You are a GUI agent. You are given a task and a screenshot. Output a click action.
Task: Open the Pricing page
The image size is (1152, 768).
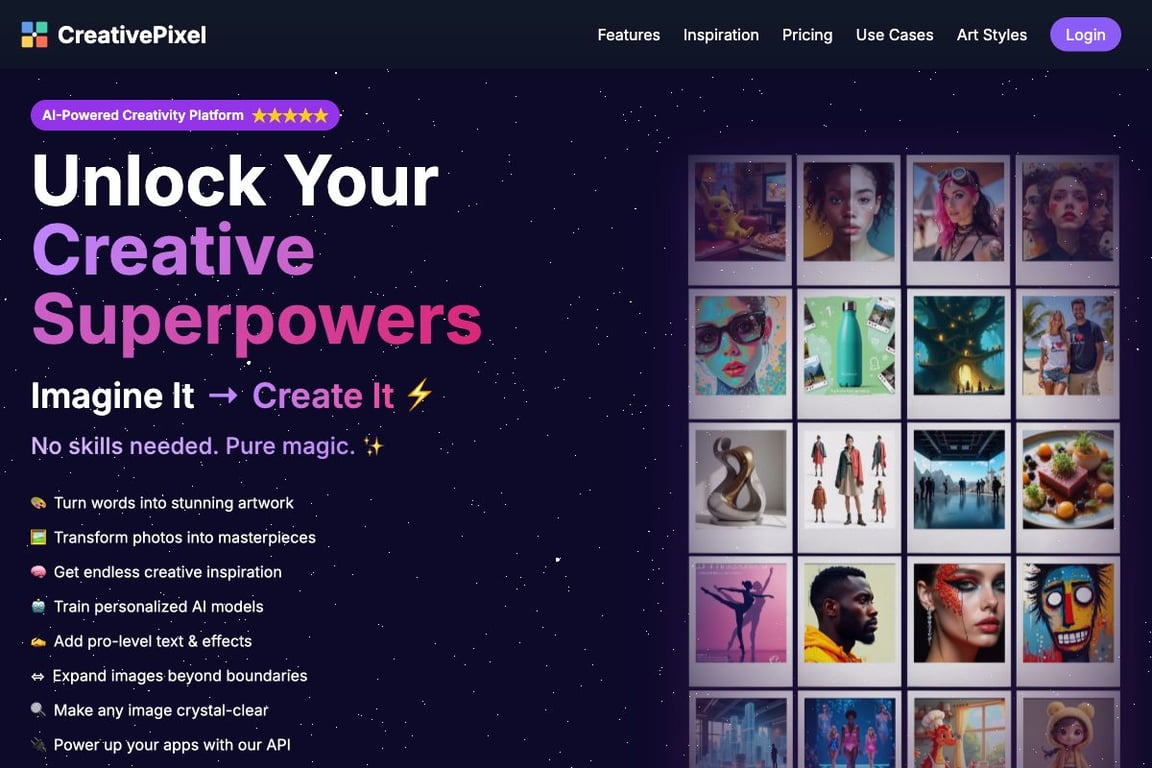coord(807,35)
